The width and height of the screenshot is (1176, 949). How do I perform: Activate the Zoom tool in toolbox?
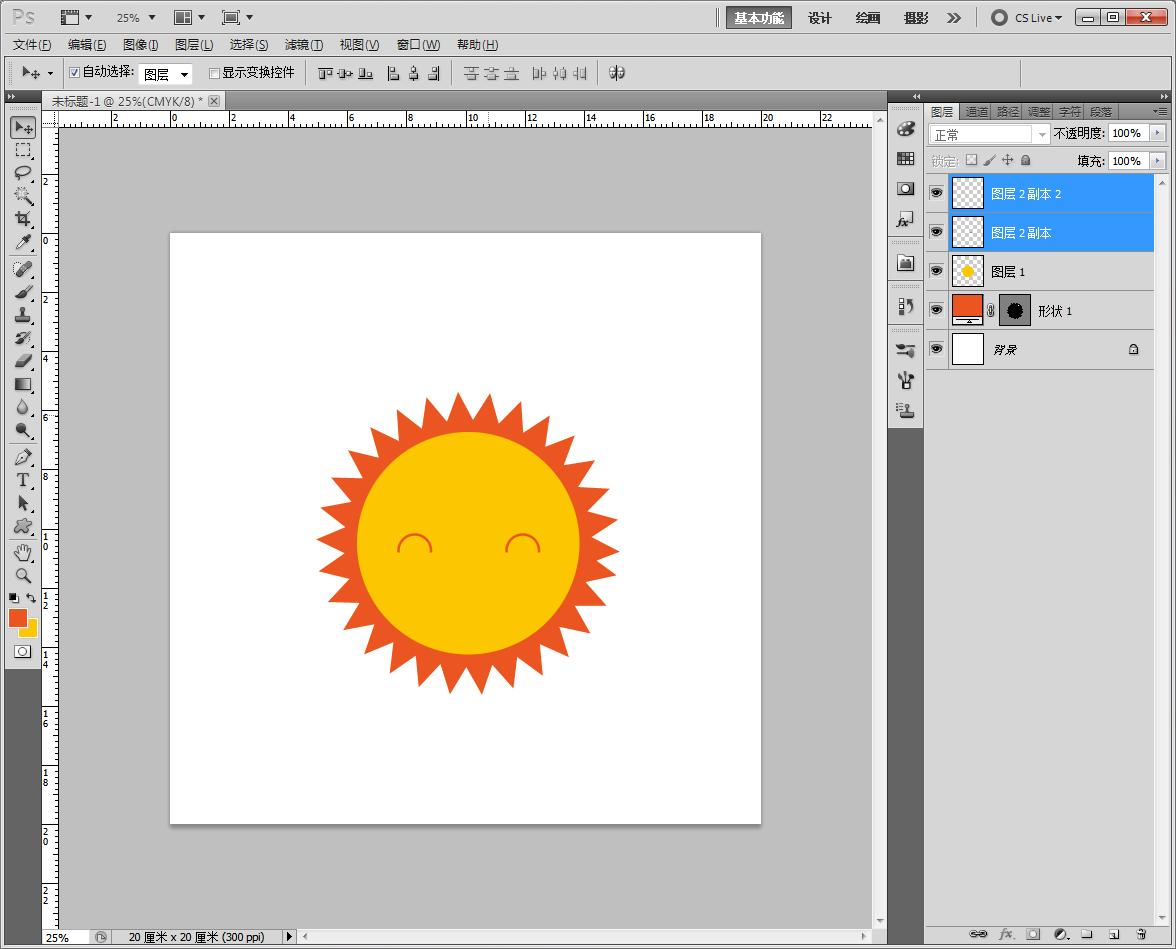(23, 576)
